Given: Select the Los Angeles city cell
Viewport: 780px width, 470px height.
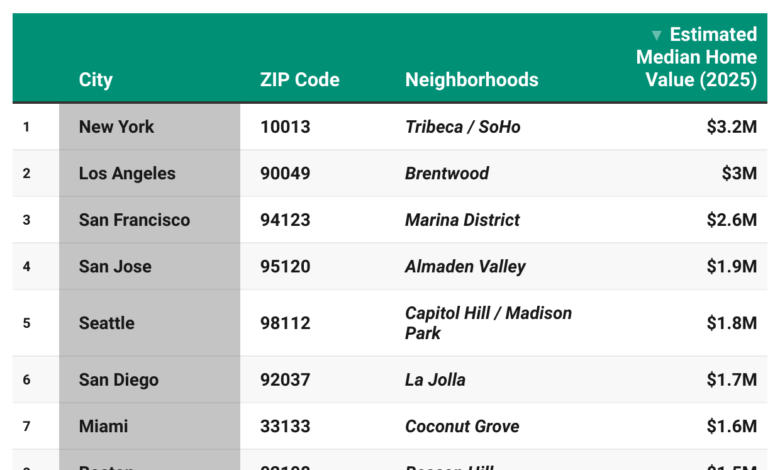Looking at the screenshot, I should 127,173.
